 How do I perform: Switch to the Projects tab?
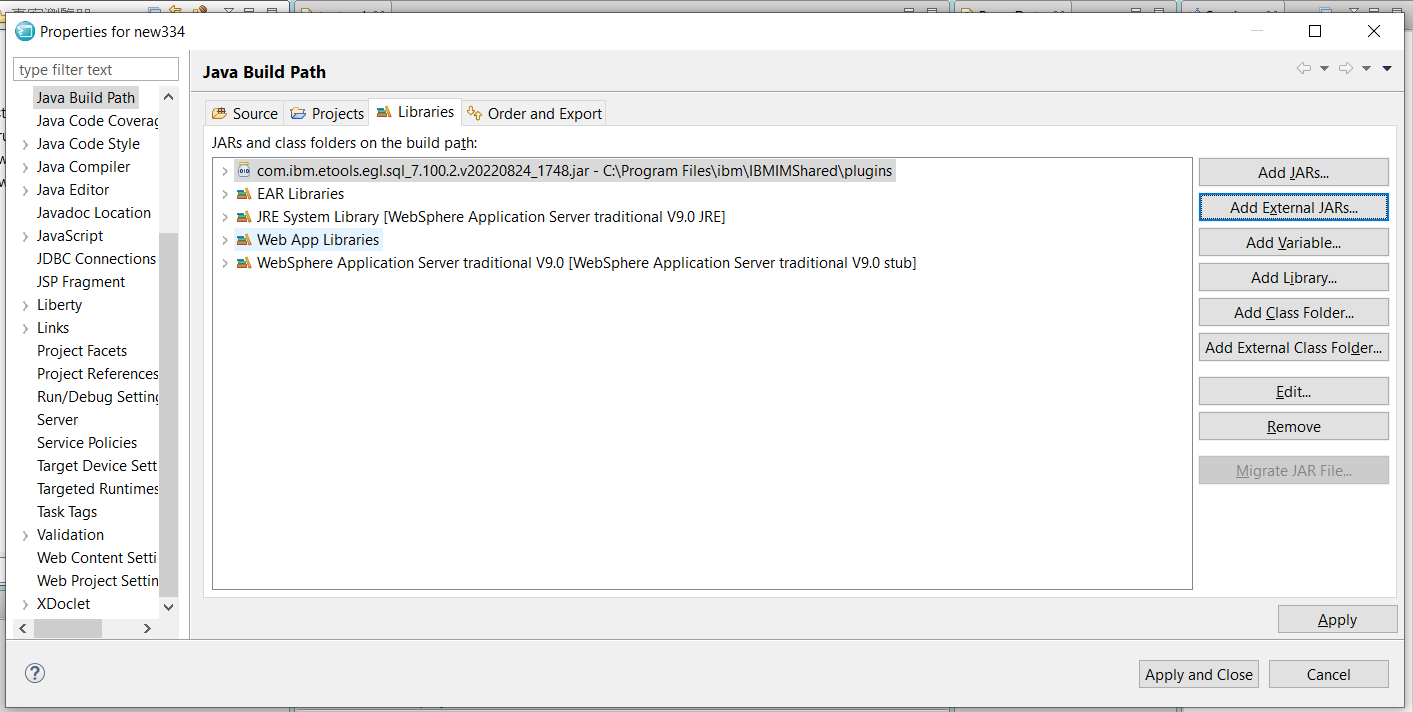coord(327,113)
